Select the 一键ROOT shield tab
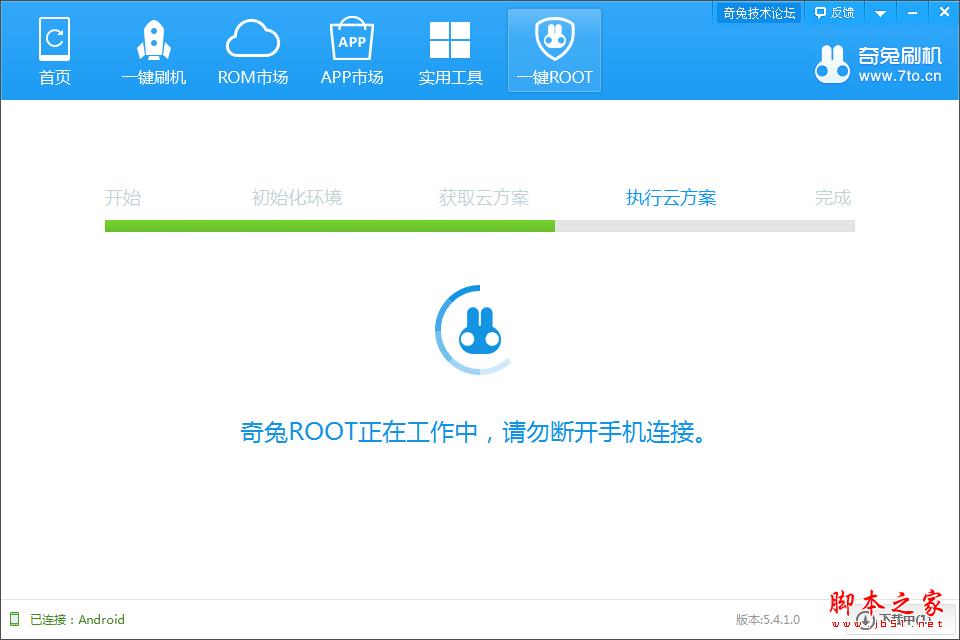The width and height of the screenshot is (960, 640). (554, 51)
